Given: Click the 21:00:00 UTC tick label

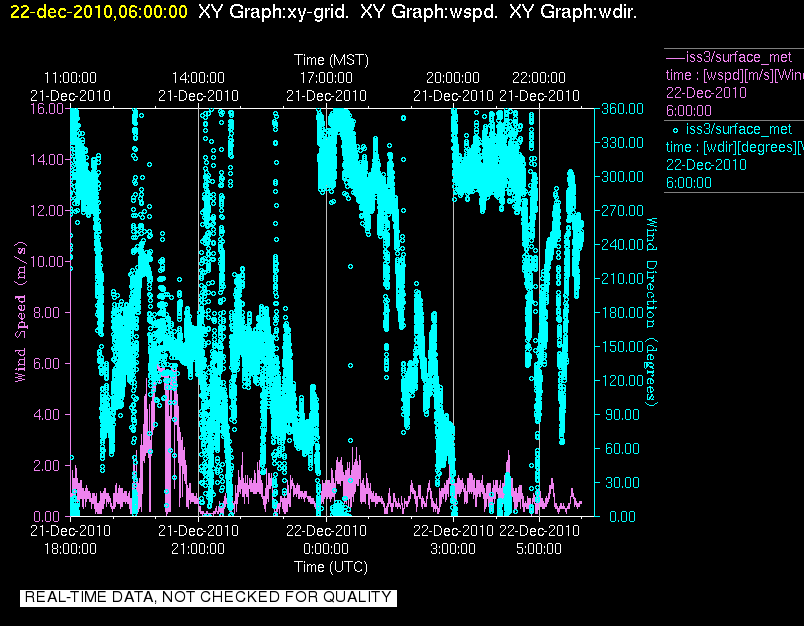Looking at the screenshot, I should (x=198, y=549).
